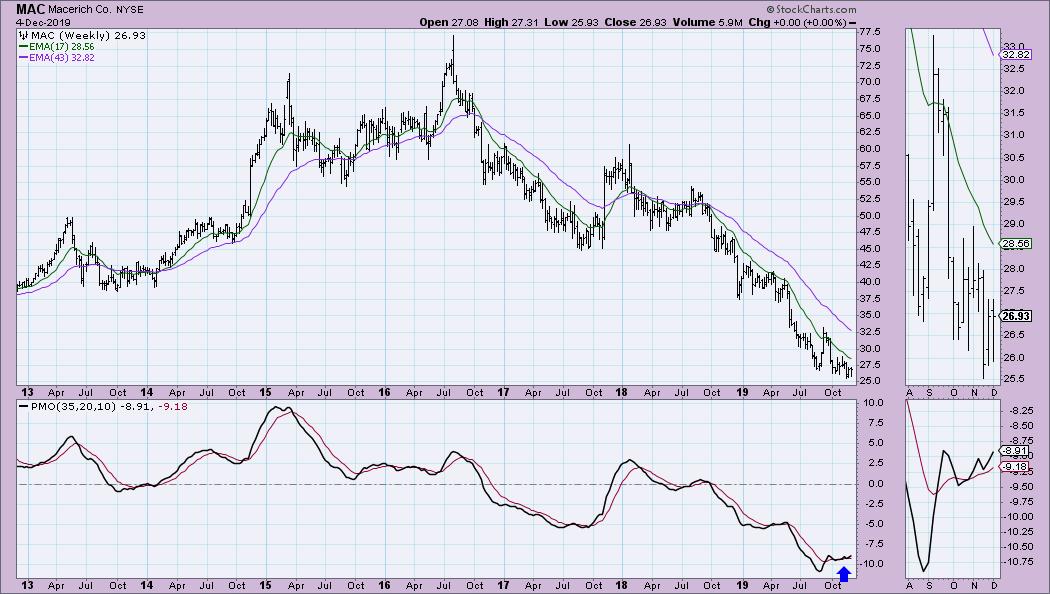Click year 17 on the PMO panel's time axis
Screen dimensions: 1050x594
[503, 585]
